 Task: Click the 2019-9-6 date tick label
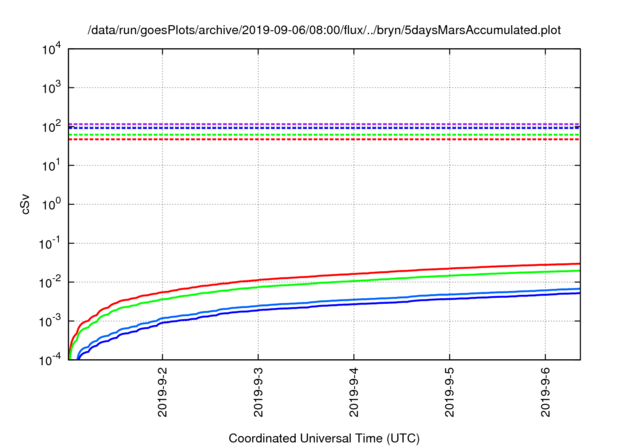point(545,392)
